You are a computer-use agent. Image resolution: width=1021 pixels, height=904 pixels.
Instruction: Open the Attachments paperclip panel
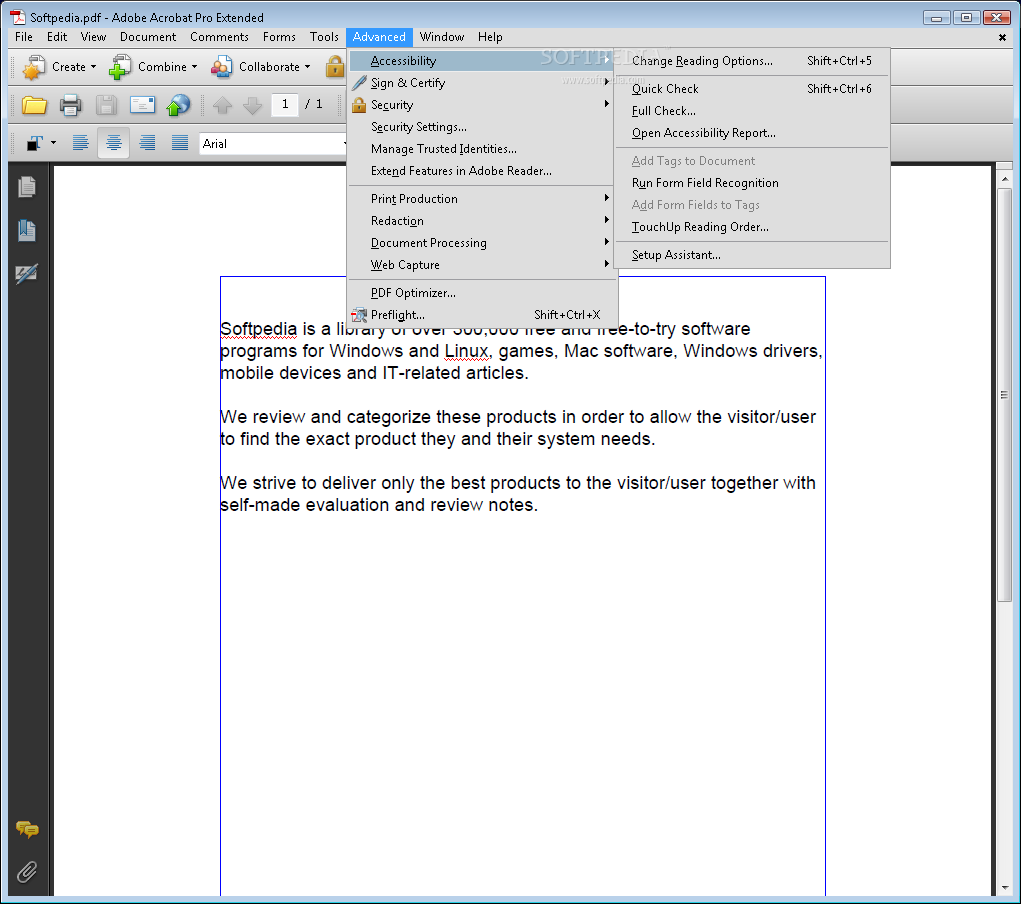point(27,871)
